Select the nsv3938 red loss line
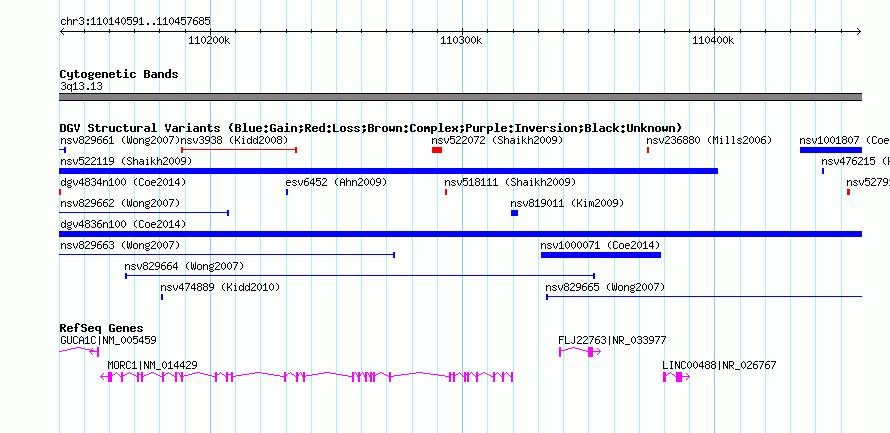The image size is (890, 433). (239, 150)
